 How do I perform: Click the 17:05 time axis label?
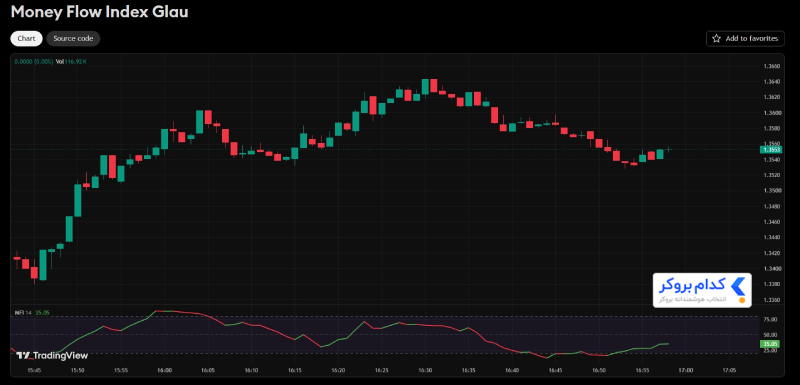click(x=729, y=371)
